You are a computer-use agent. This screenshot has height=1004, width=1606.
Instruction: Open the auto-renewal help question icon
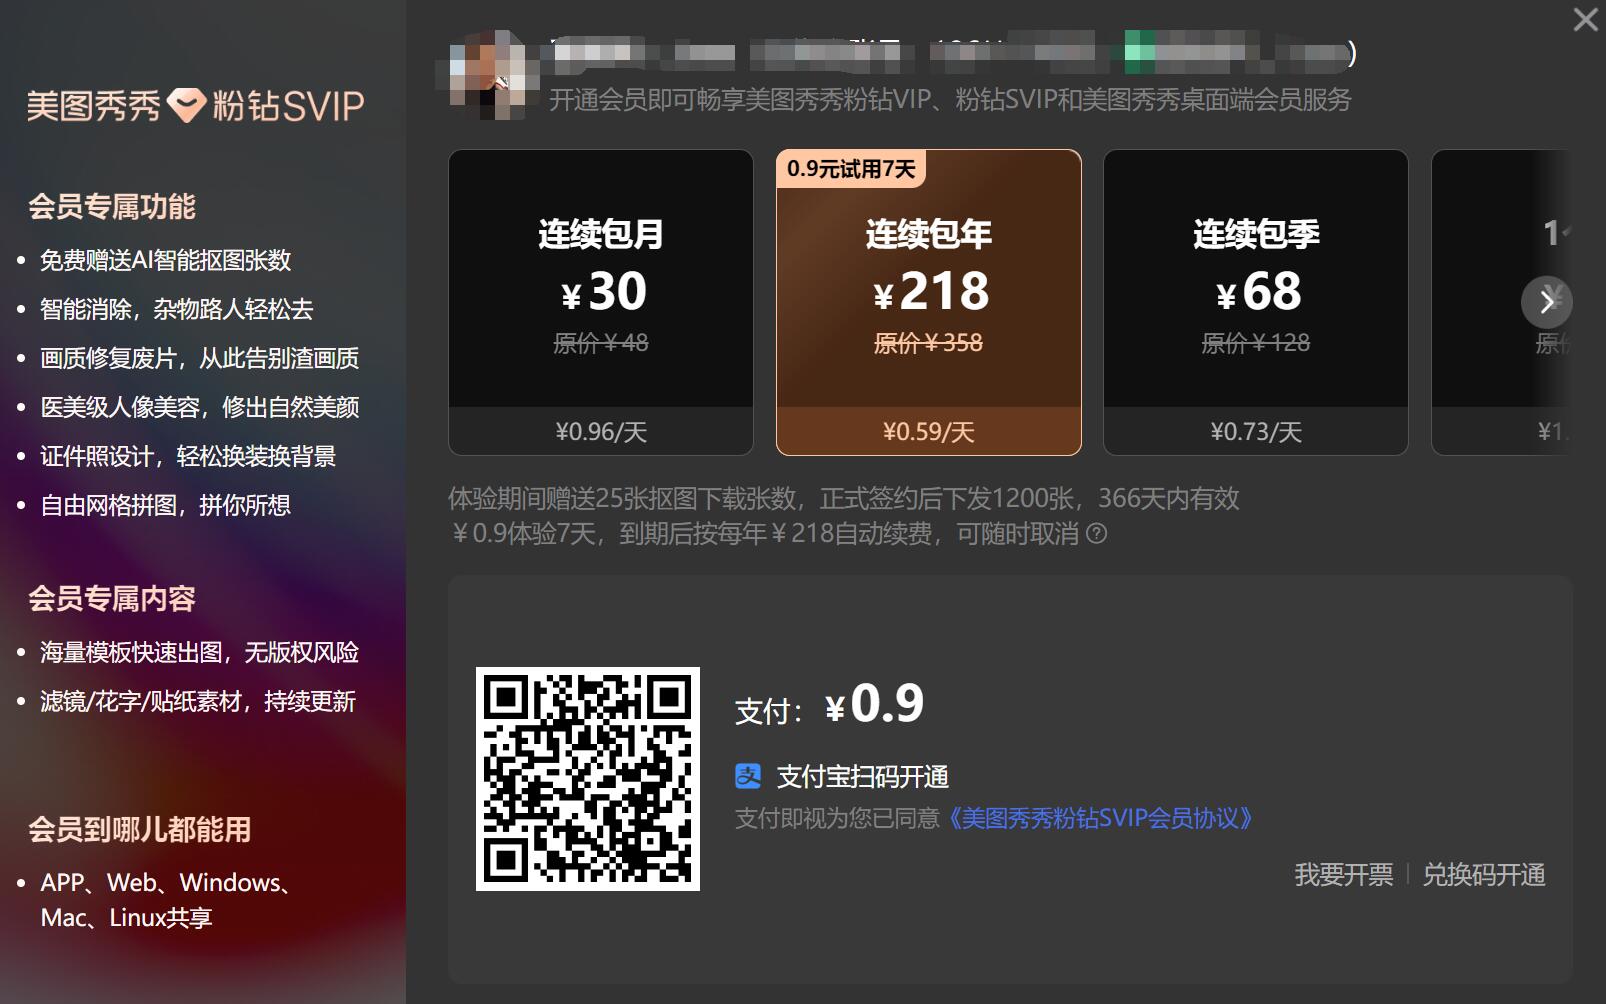[x=1096, y=534]
